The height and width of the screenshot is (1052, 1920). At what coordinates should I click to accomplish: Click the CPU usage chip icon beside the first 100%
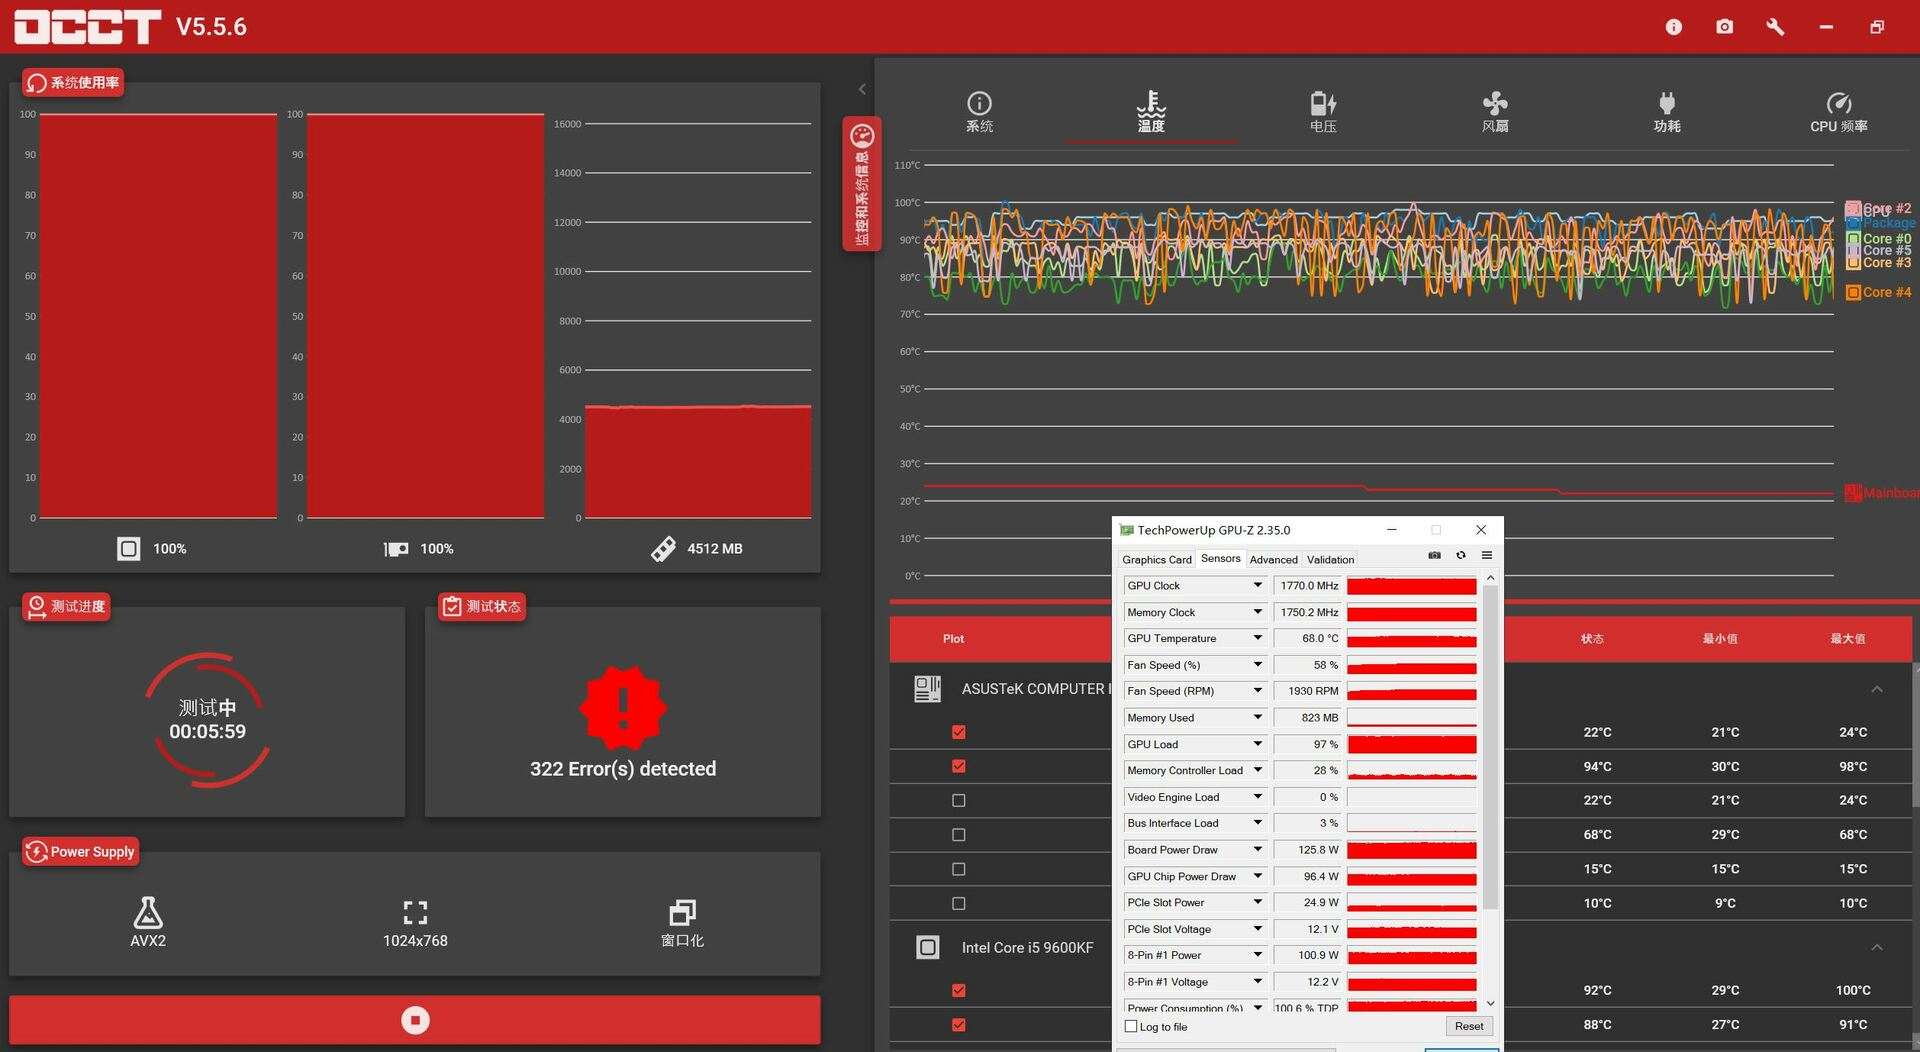129,549
